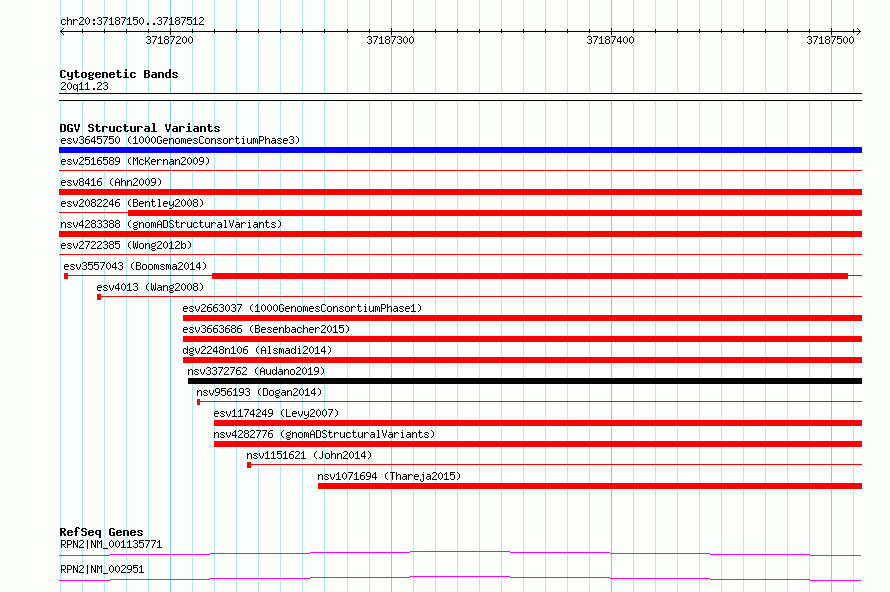
Task: Select the esv3663686 (Besenbacher2015) label
Action: point(266,329)
